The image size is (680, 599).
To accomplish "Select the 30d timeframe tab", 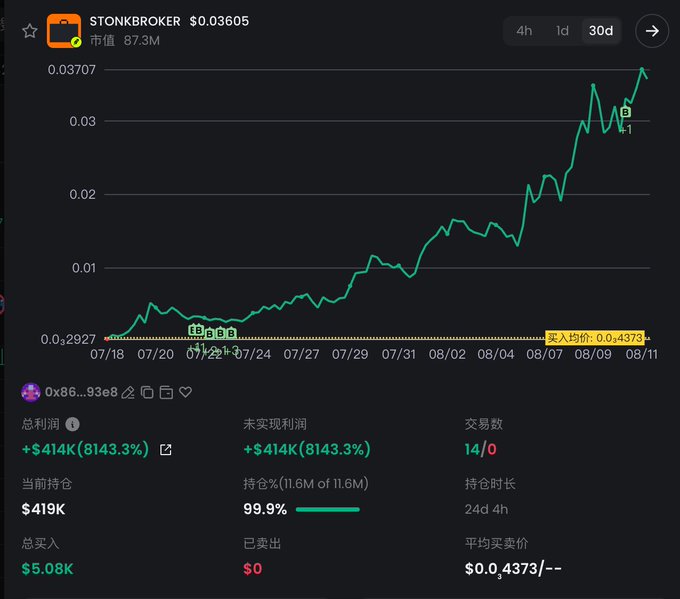I will pos(601,31).
